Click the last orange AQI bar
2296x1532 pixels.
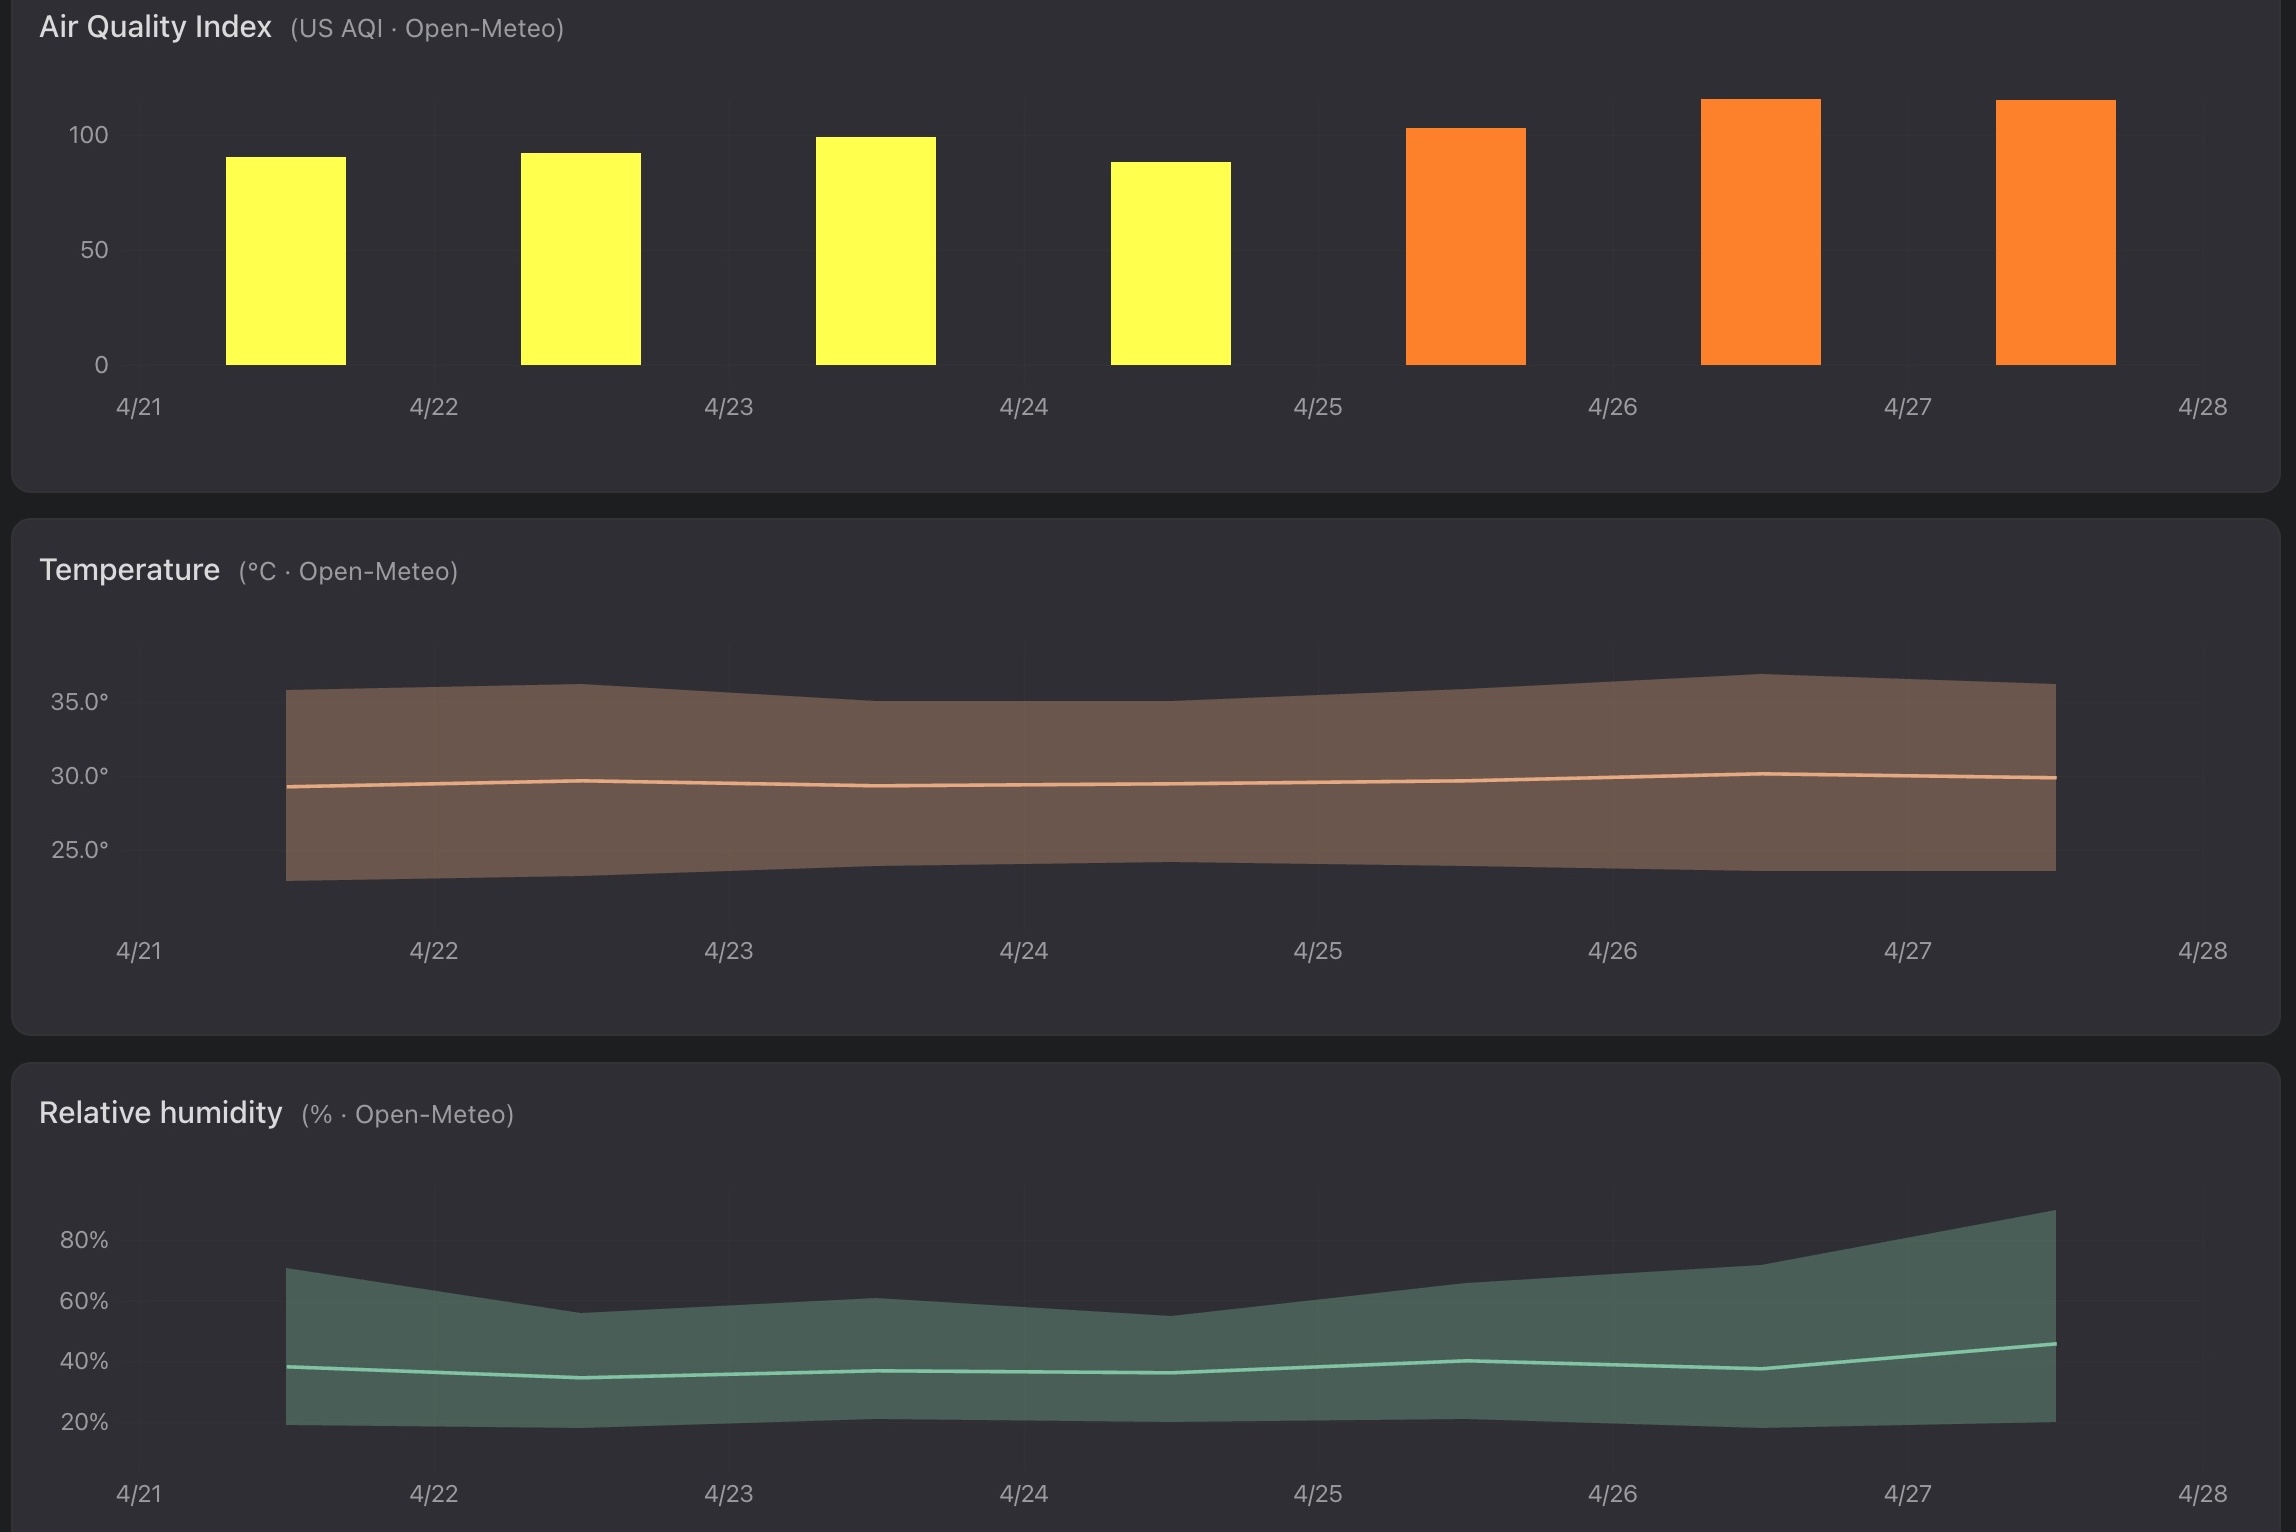tap(2055, 232)
